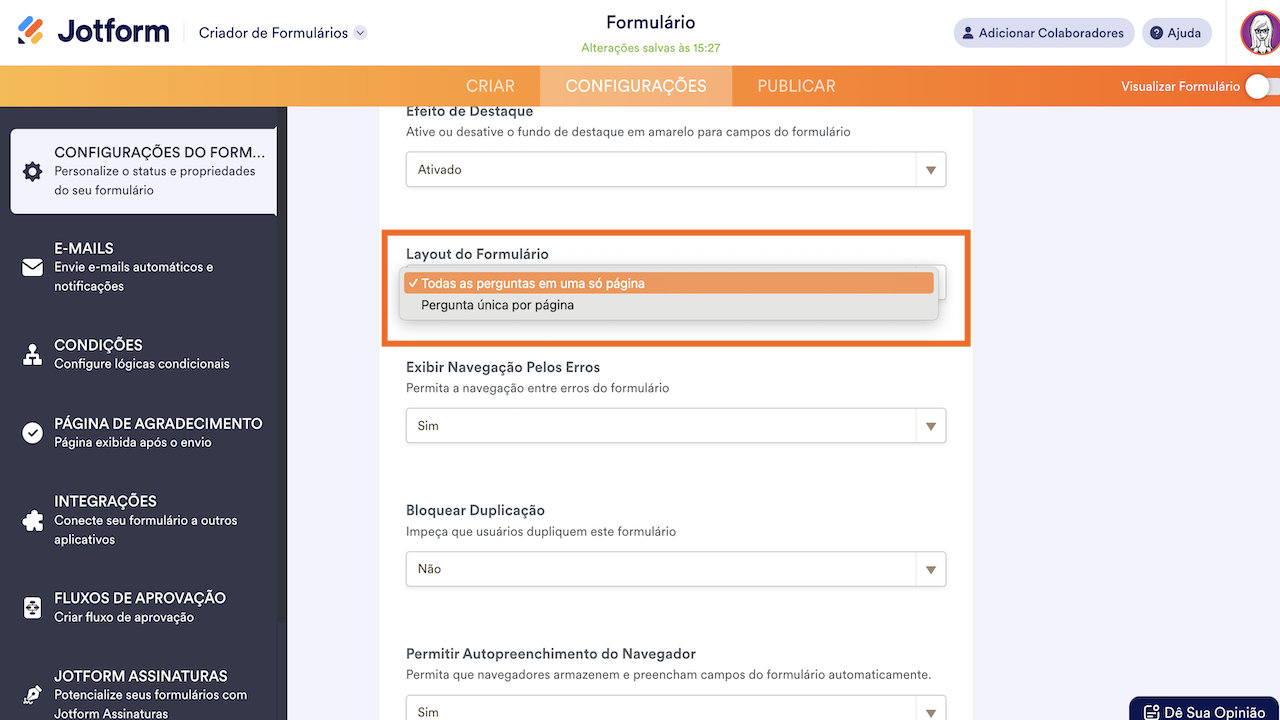Click the Jotform Assinaturas pen icon
Viewport: 1280px width, 720px height.
click(33, 694)
